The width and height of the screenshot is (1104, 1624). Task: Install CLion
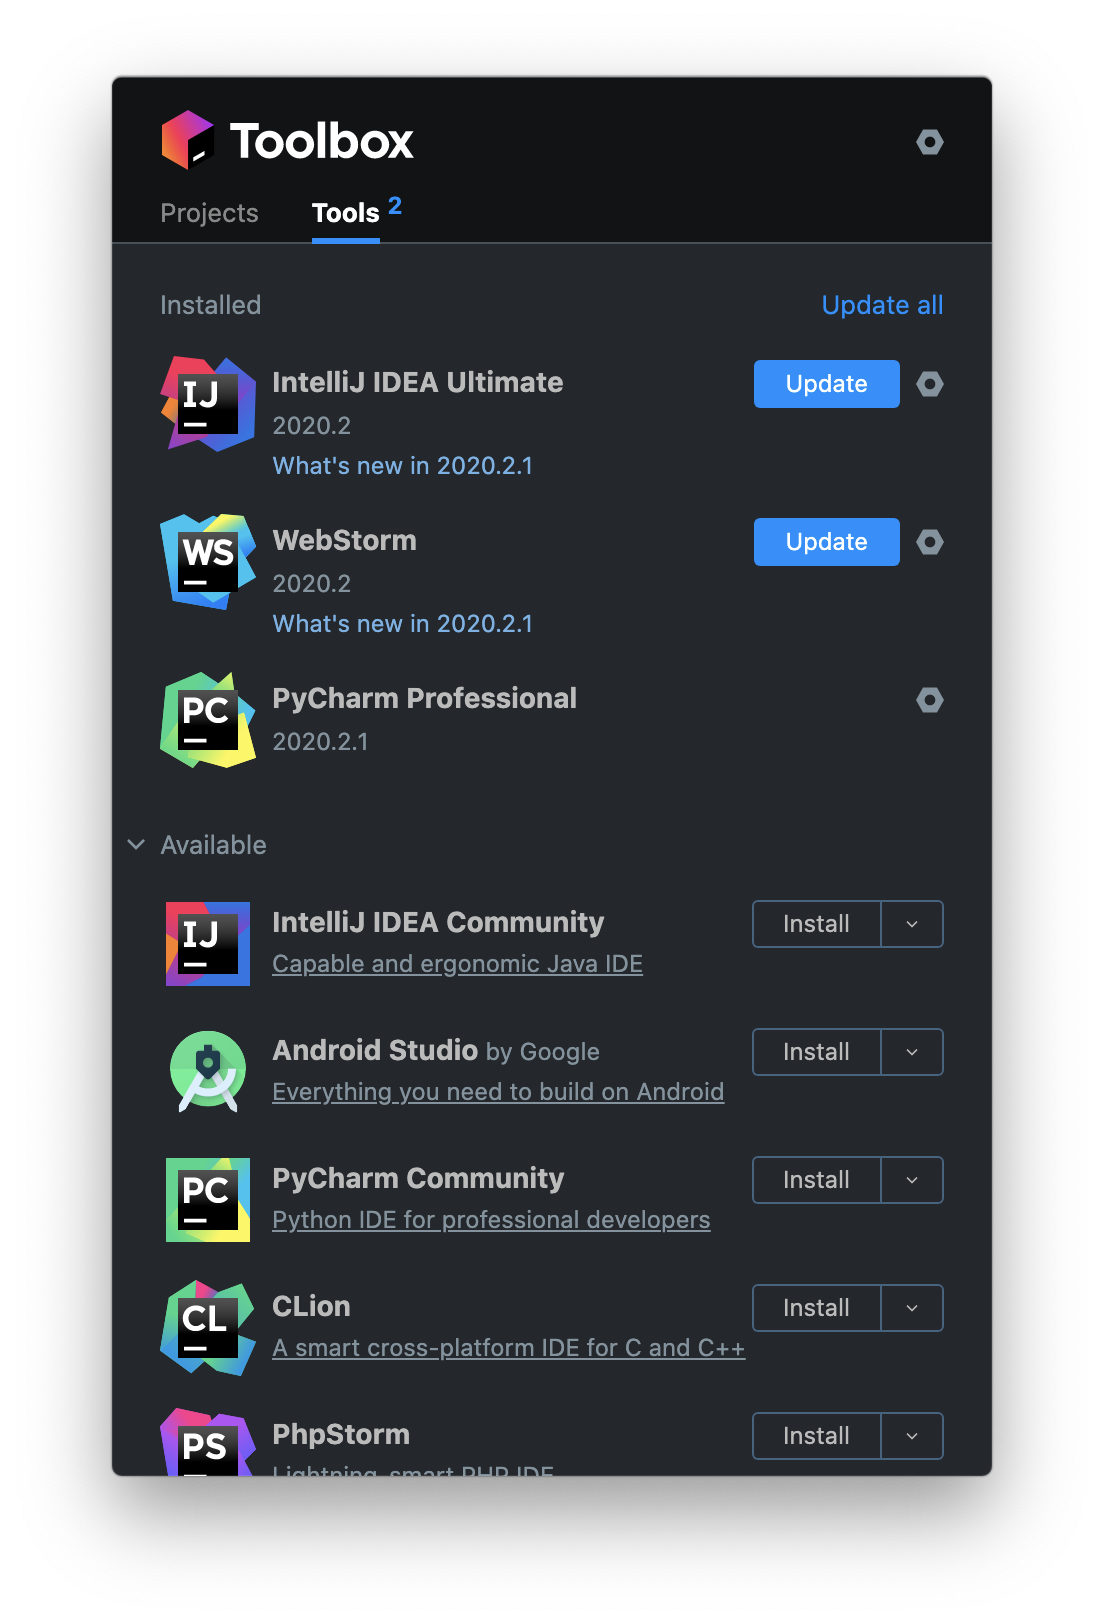pyautogui.click(x=817, y=1308)
